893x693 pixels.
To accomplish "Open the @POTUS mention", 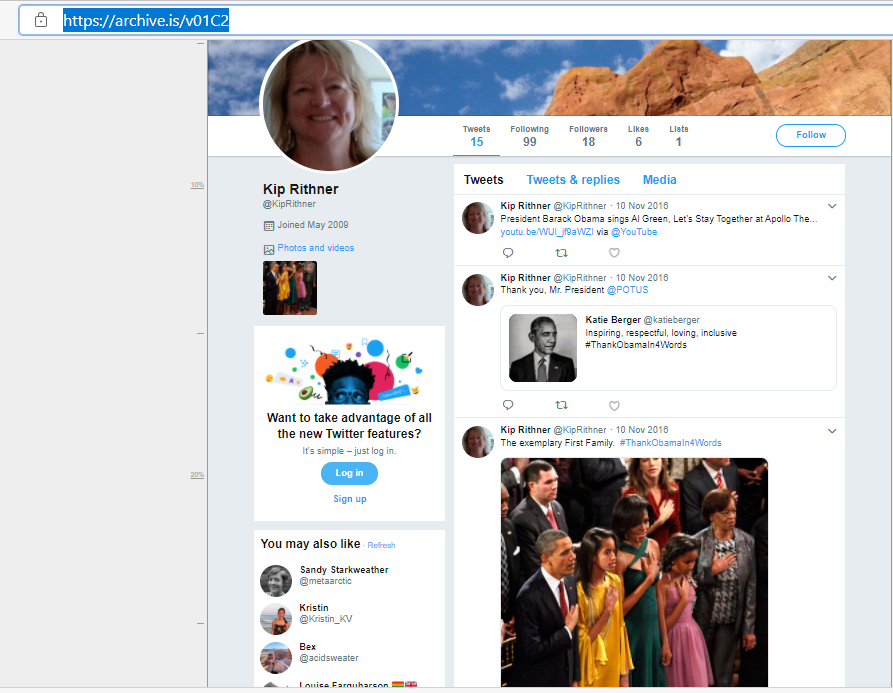I will tap(628, 290).
